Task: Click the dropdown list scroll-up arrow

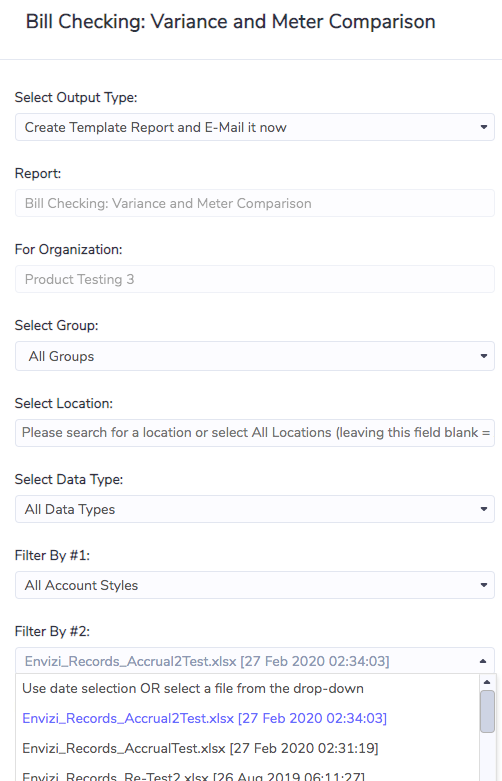Action: pyautogui.click(x=487, y=682)
